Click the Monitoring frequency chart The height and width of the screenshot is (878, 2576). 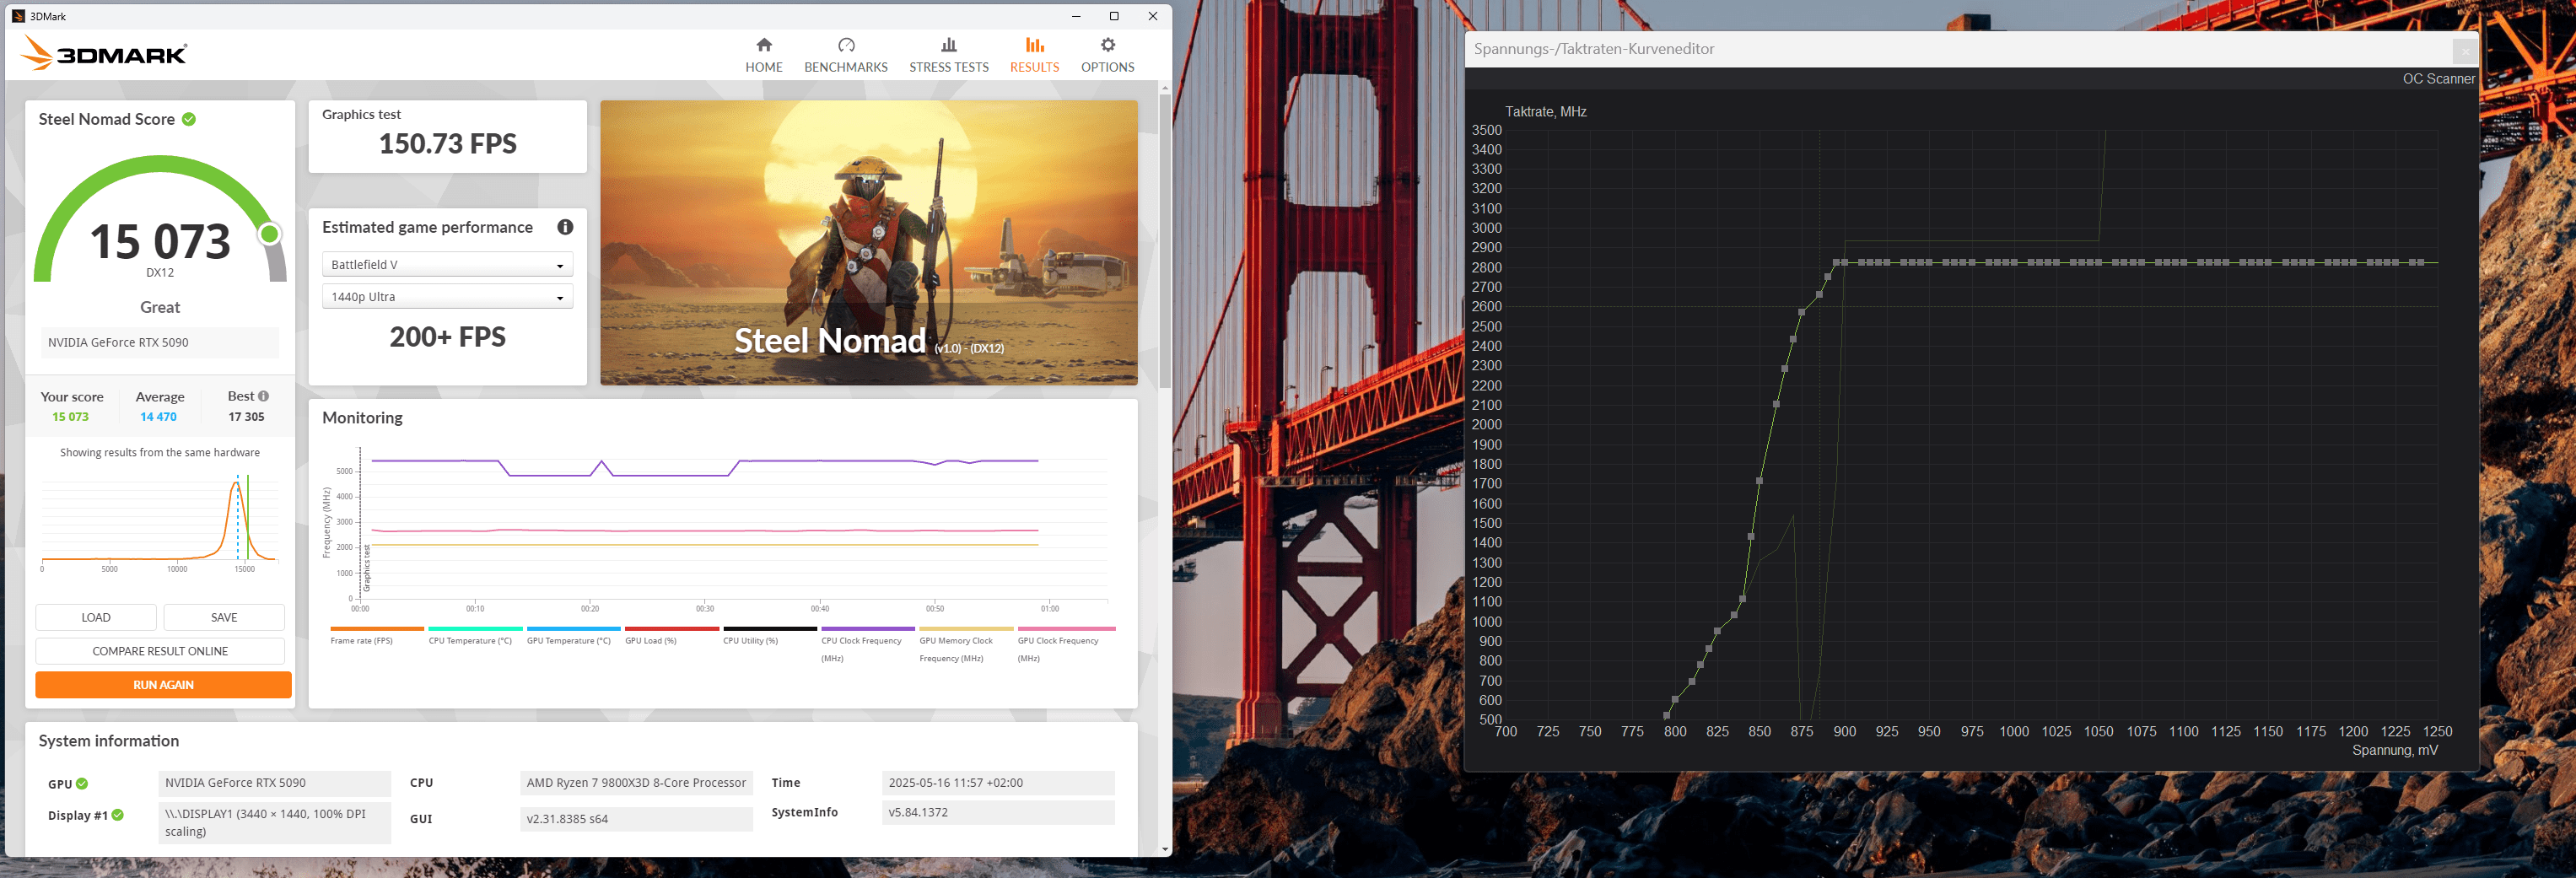(722, 530)
